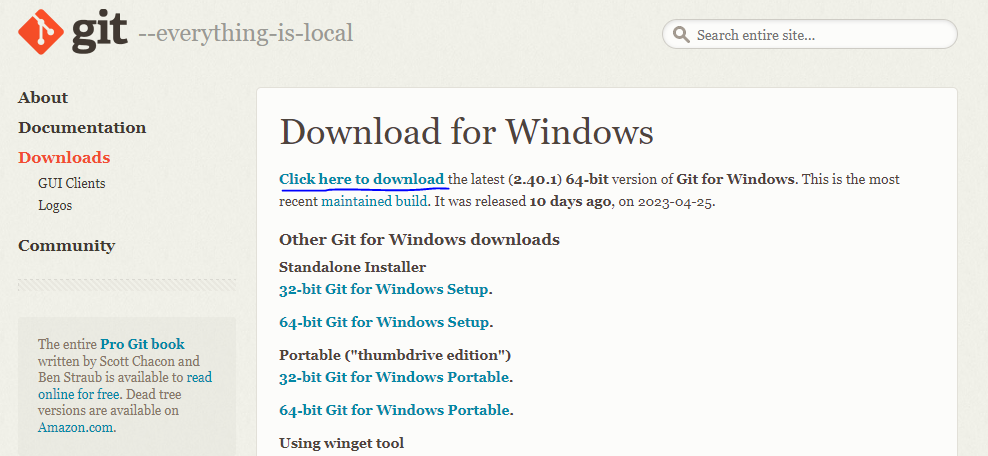988x456 pixels.
Task: Download 32-bit Git for Windows Setup
Action: click(384, 289)
